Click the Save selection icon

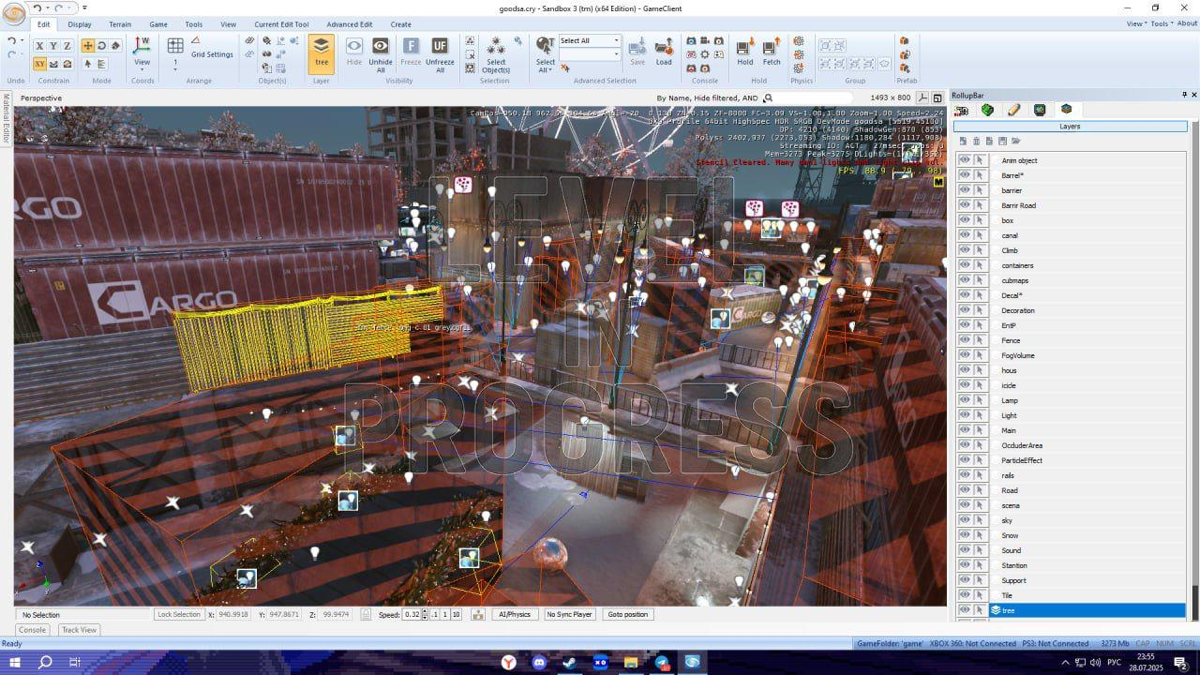(637, 52)
